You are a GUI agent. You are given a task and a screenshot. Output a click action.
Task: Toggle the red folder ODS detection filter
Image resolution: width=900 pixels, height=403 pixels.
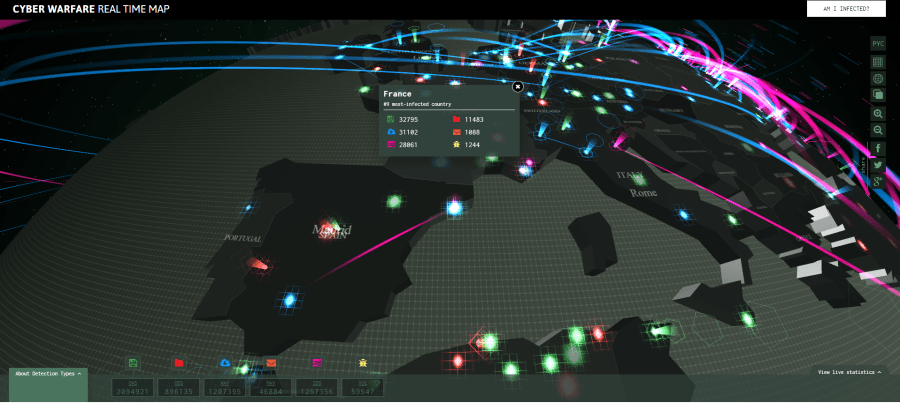tap(179, 363)
